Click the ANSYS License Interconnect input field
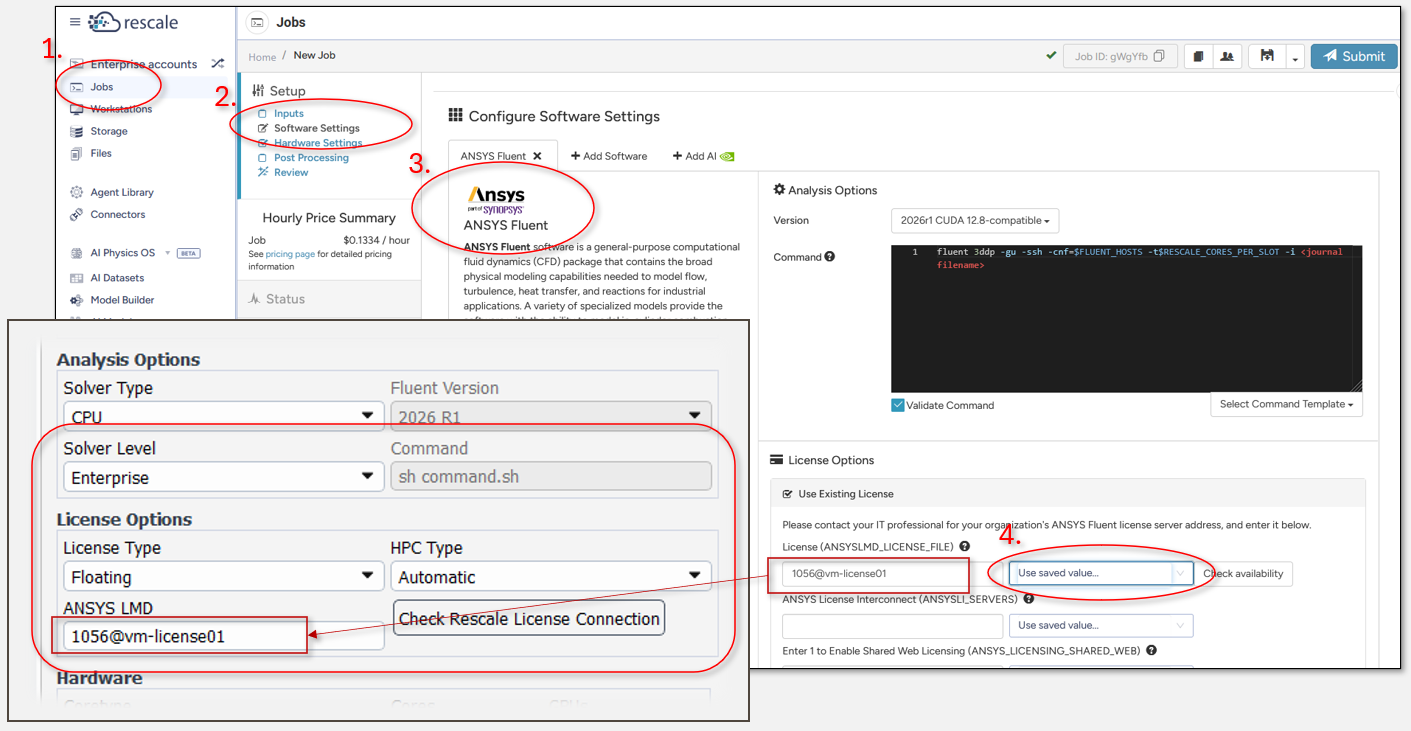 [x=892, y=626]
